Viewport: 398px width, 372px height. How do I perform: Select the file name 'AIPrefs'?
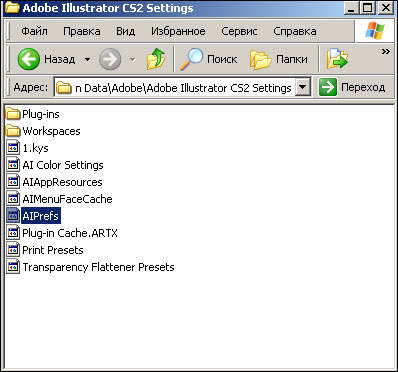coord(41,216)
